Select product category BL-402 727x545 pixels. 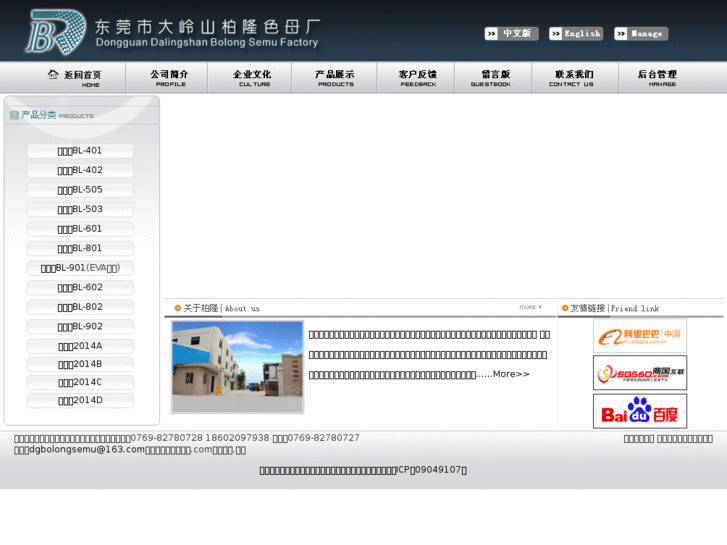80,170
